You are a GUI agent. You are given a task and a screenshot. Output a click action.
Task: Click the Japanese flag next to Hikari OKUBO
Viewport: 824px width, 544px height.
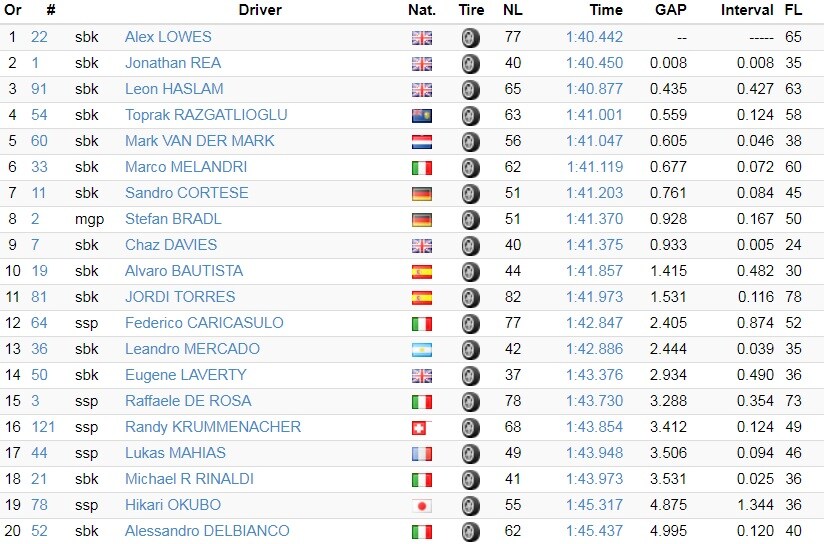[x=421, y=506]
